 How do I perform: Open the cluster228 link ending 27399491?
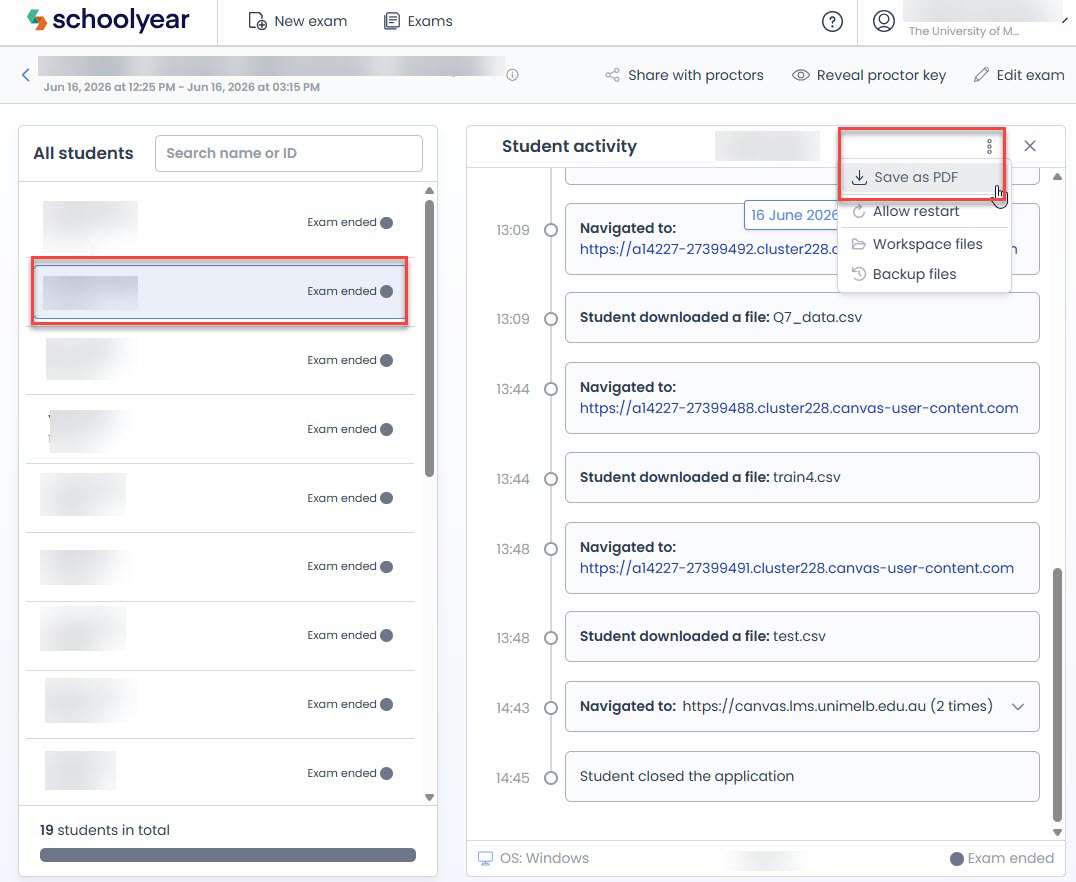797,568
